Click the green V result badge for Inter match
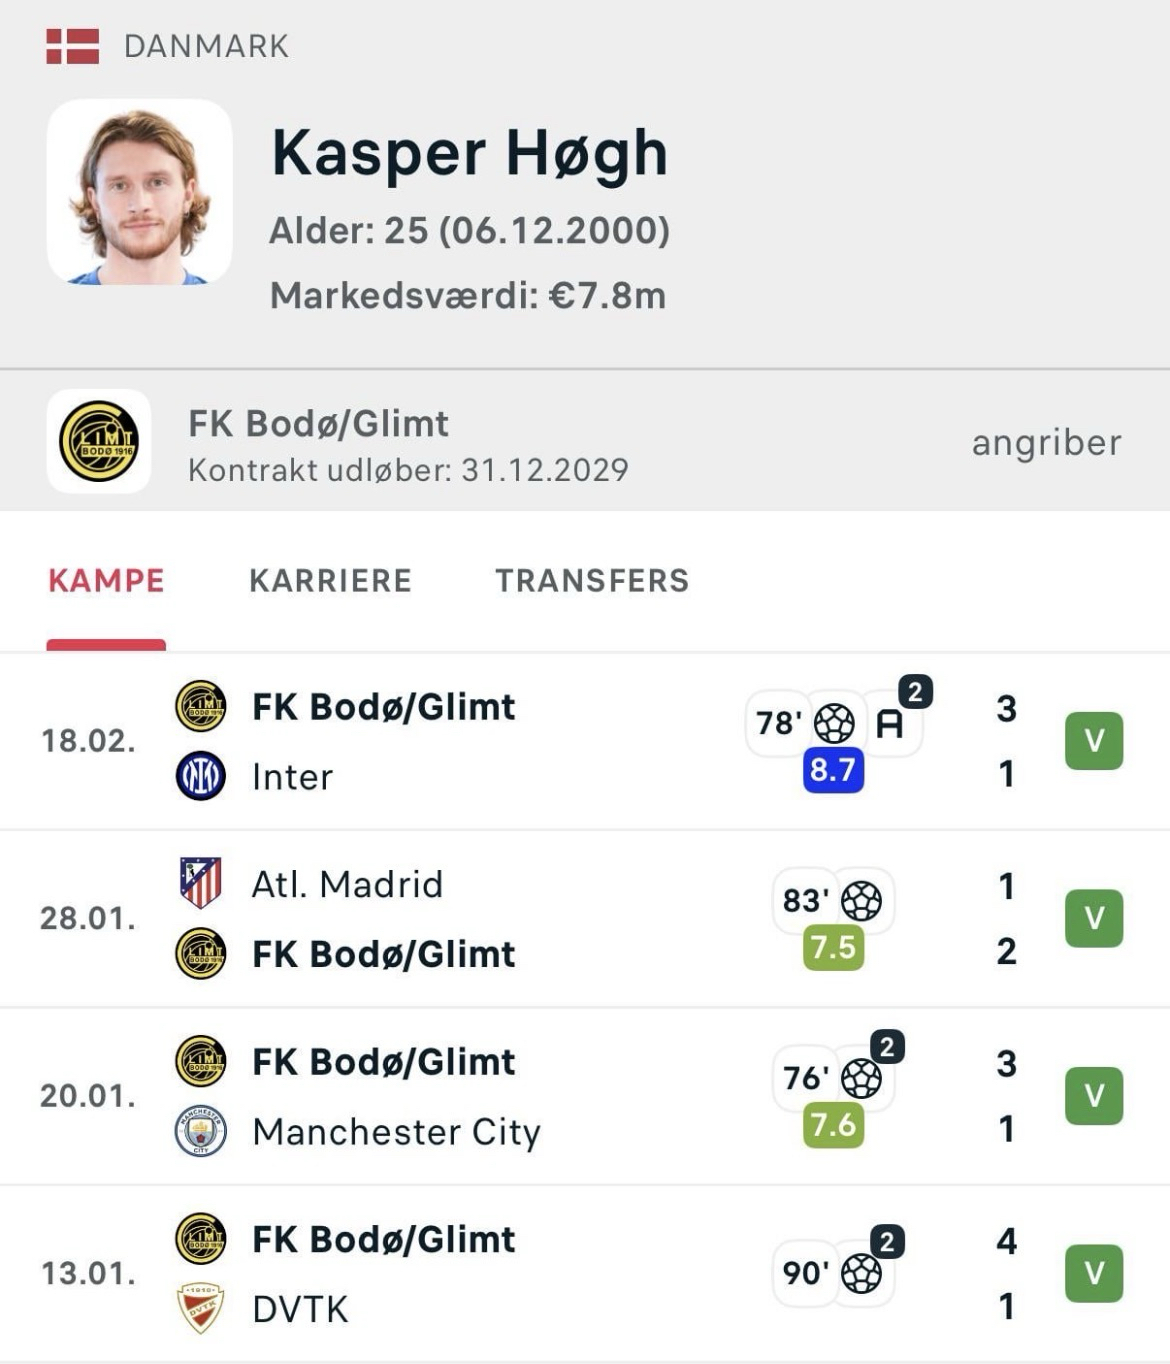1170x1364 pixels. click(1094, 741)
